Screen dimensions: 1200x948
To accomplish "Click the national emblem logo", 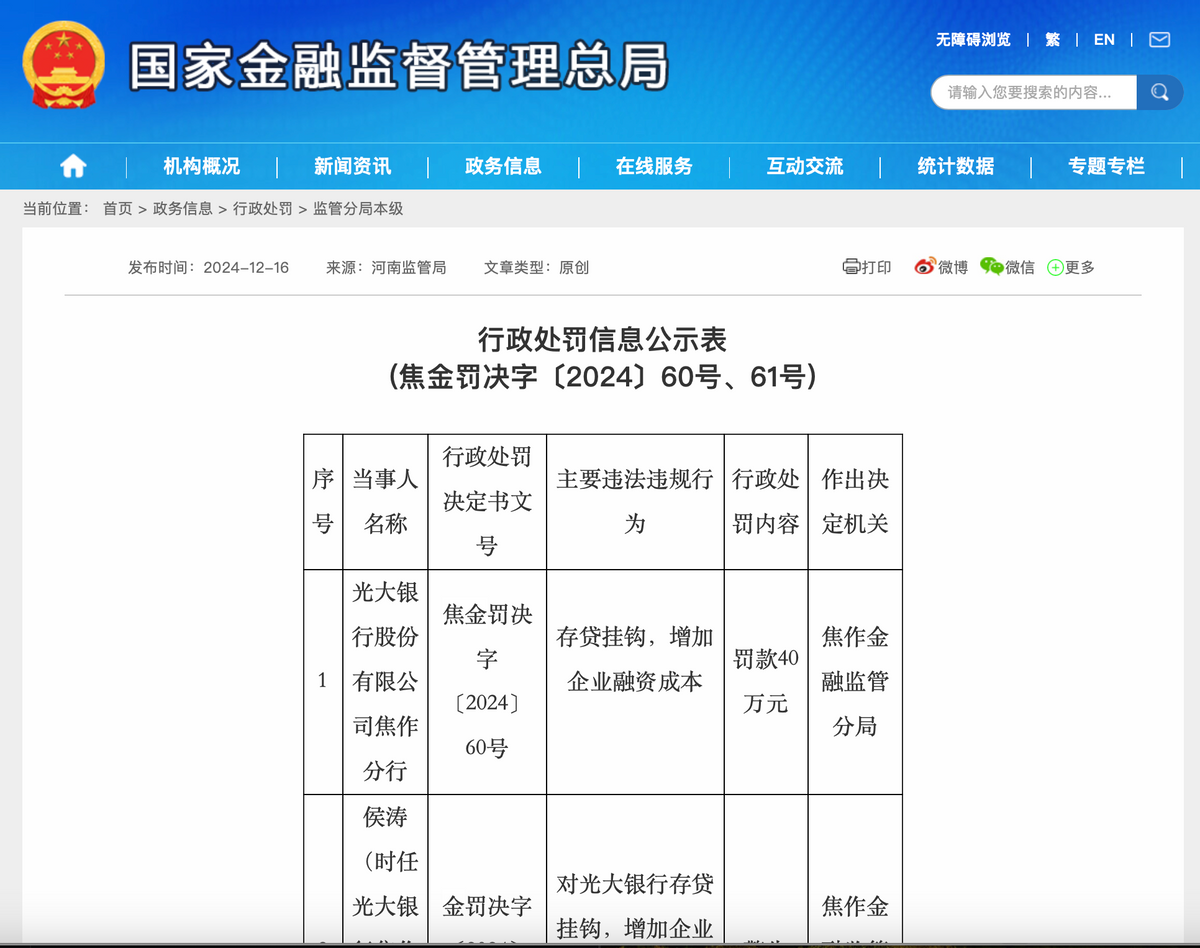I will click(63, 64).
